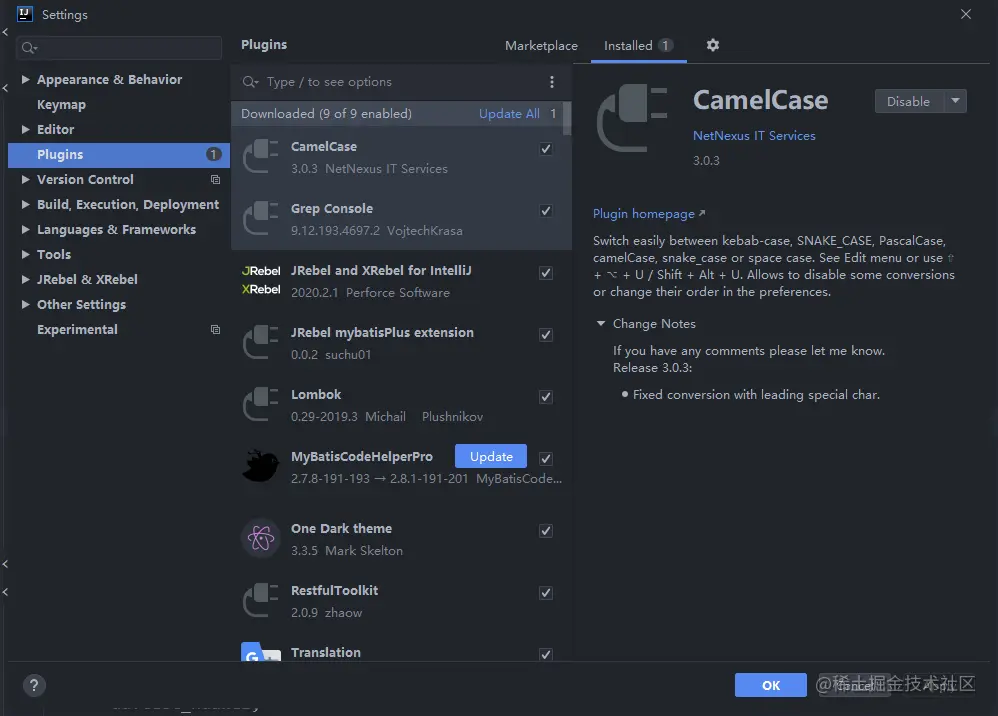Focus the settings search field

tap(119, 48)
